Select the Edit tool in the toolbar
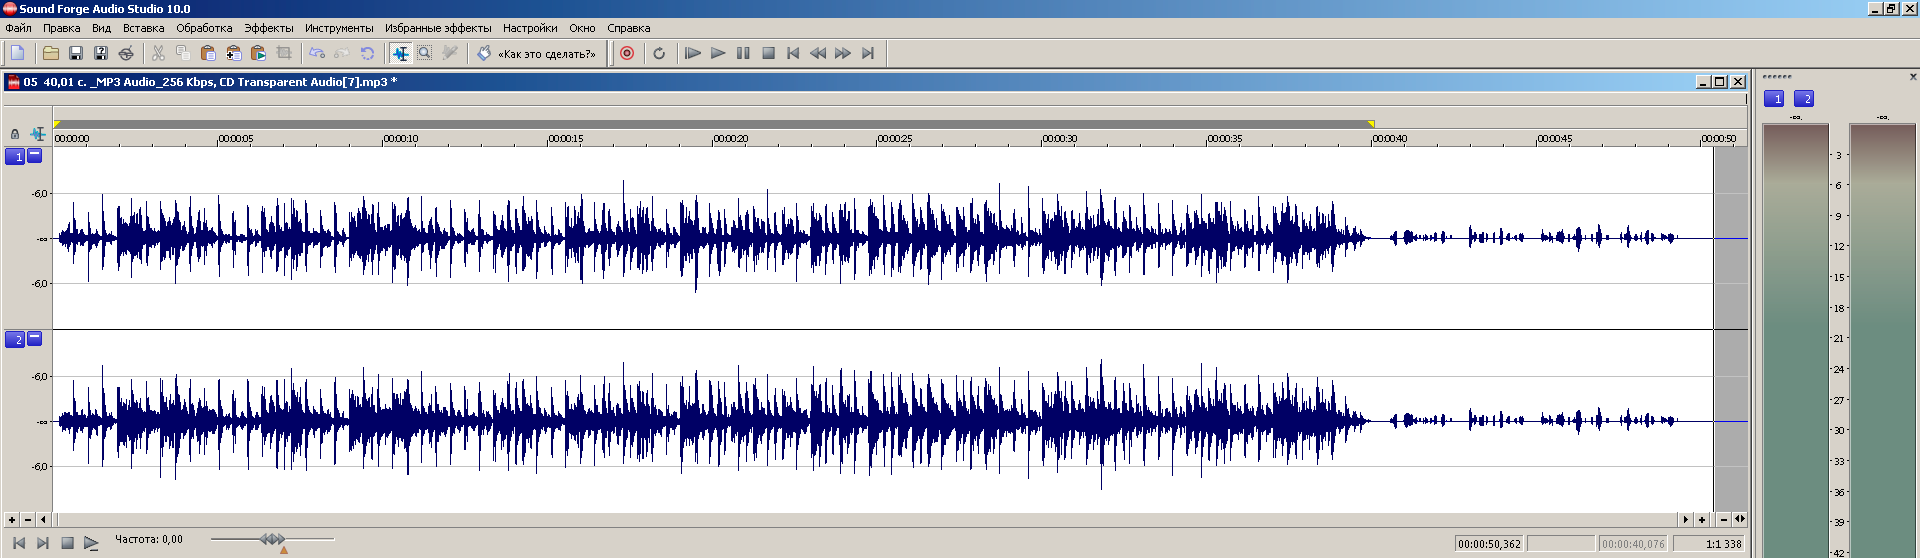 point(400,53)
